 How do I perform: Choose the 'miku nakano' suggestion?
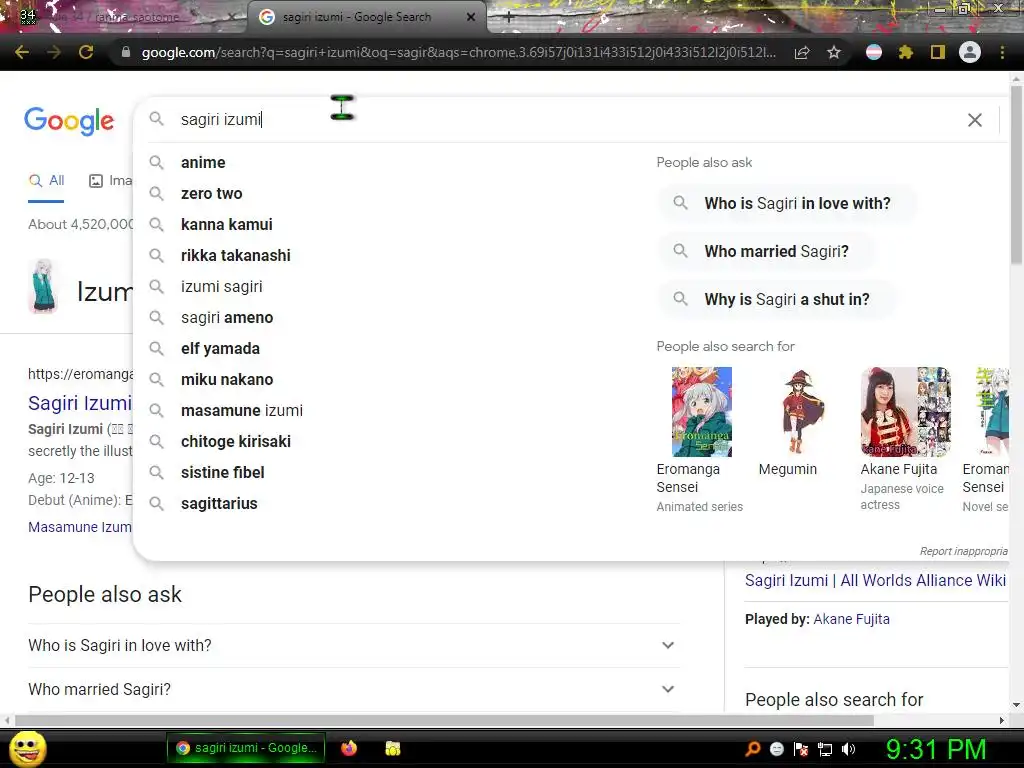[x=227, y=379]
